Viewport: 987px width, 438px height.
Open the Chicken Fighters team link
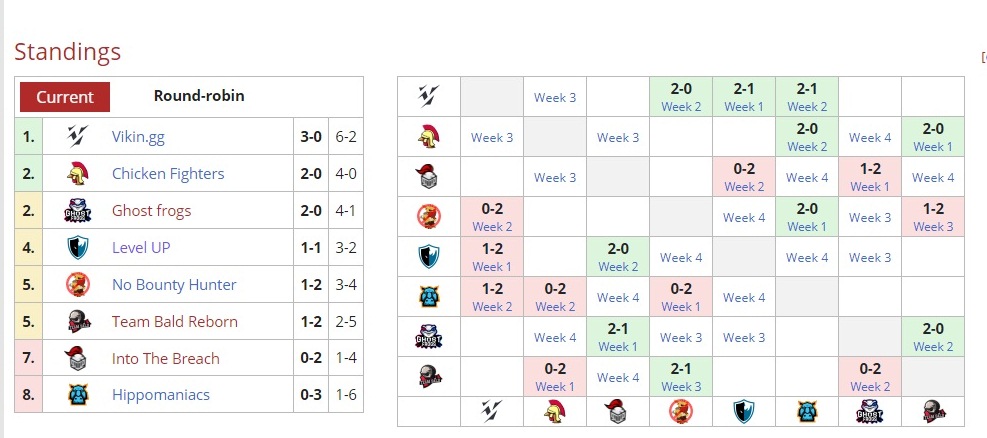[168, 173]
